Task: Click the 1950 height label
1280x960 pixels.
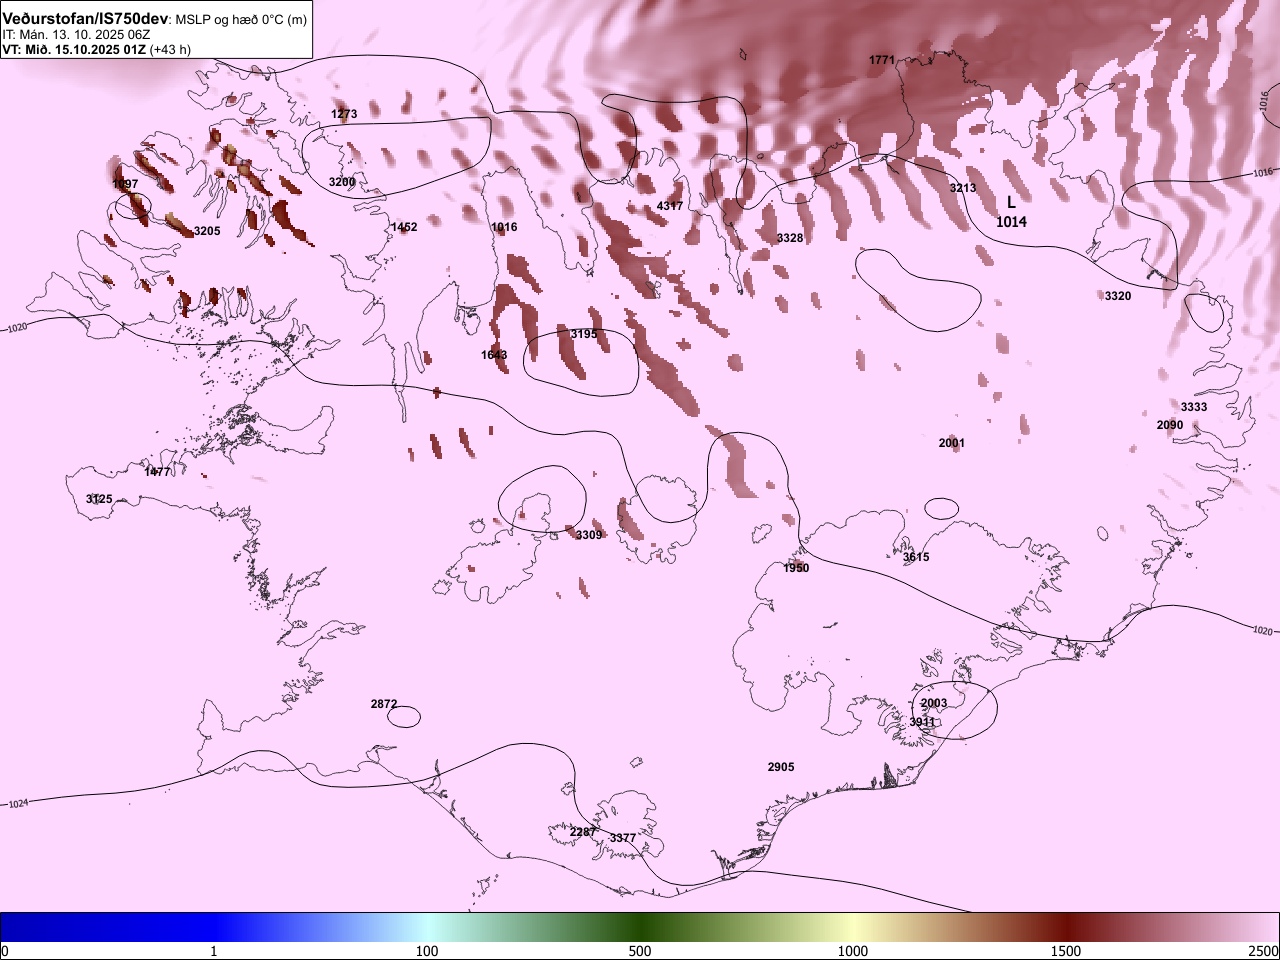Action: pos(796,568)
